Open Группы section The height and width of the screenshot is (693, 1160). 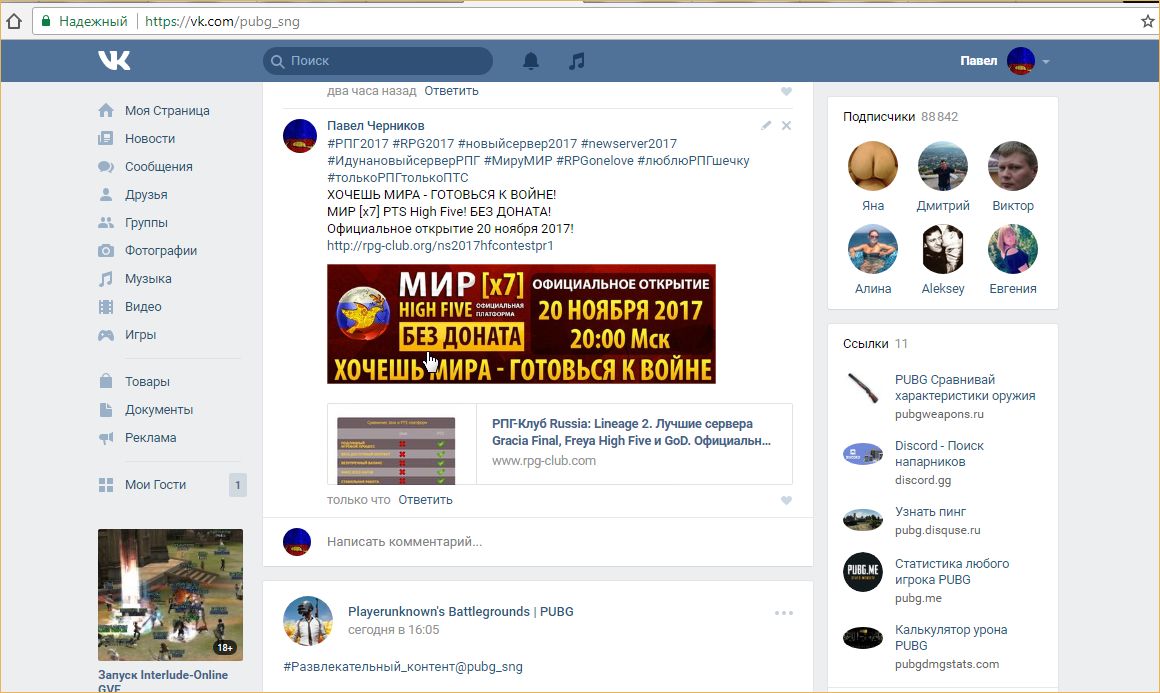146,223
